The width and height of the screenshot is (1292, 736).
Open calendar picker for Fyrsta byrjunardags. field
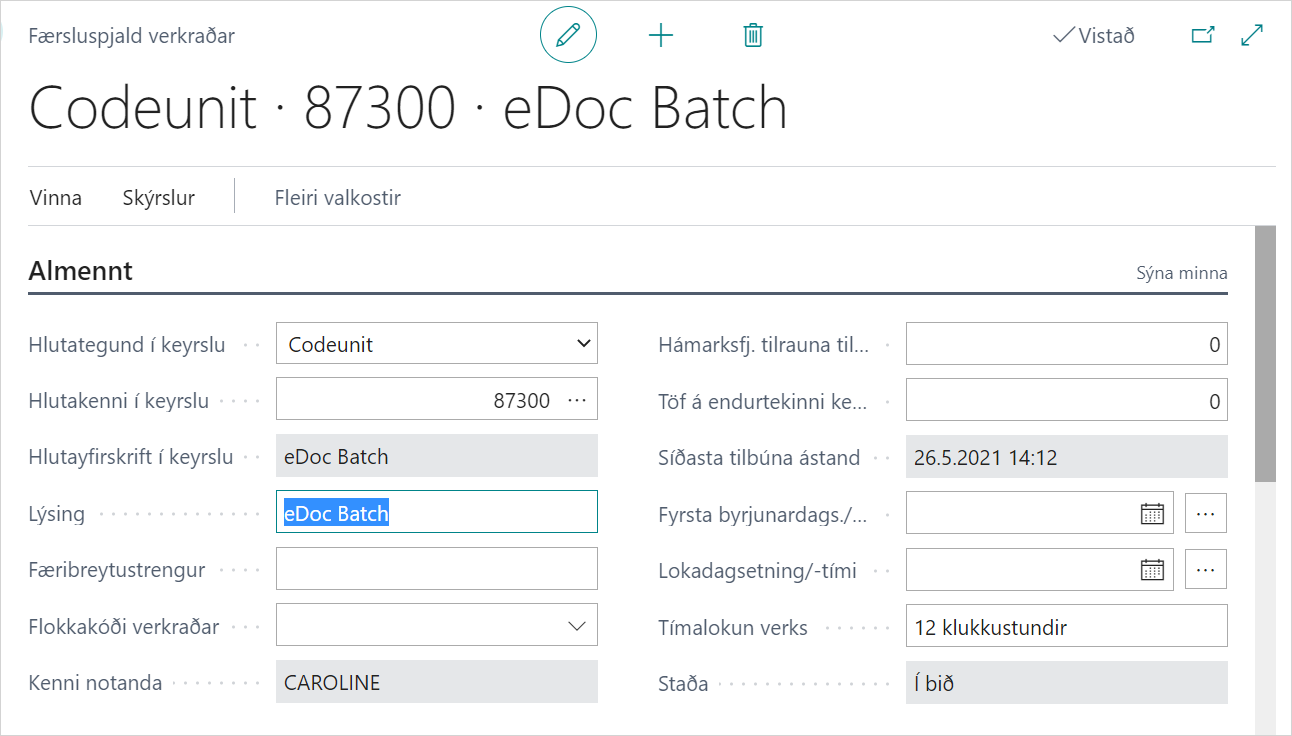point(1152,514)
